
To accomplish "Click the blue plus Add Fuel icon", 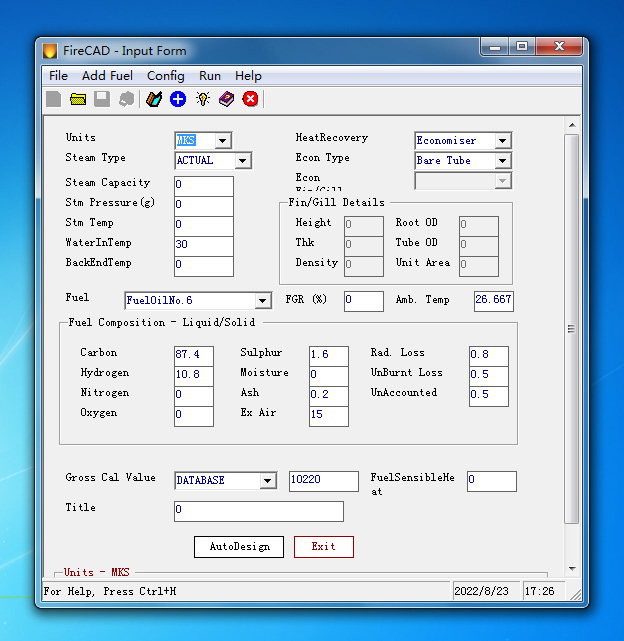I will 178,99.
